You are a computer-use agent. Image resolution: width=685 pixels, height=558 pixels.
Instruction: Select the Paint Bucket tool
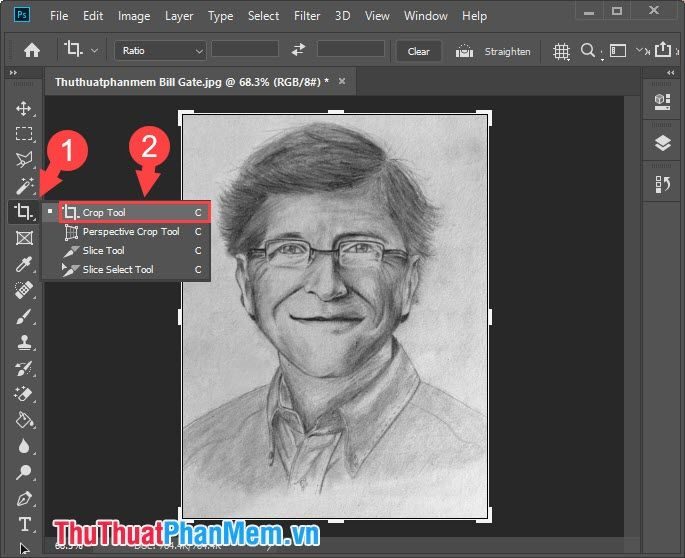pos(24,420)
